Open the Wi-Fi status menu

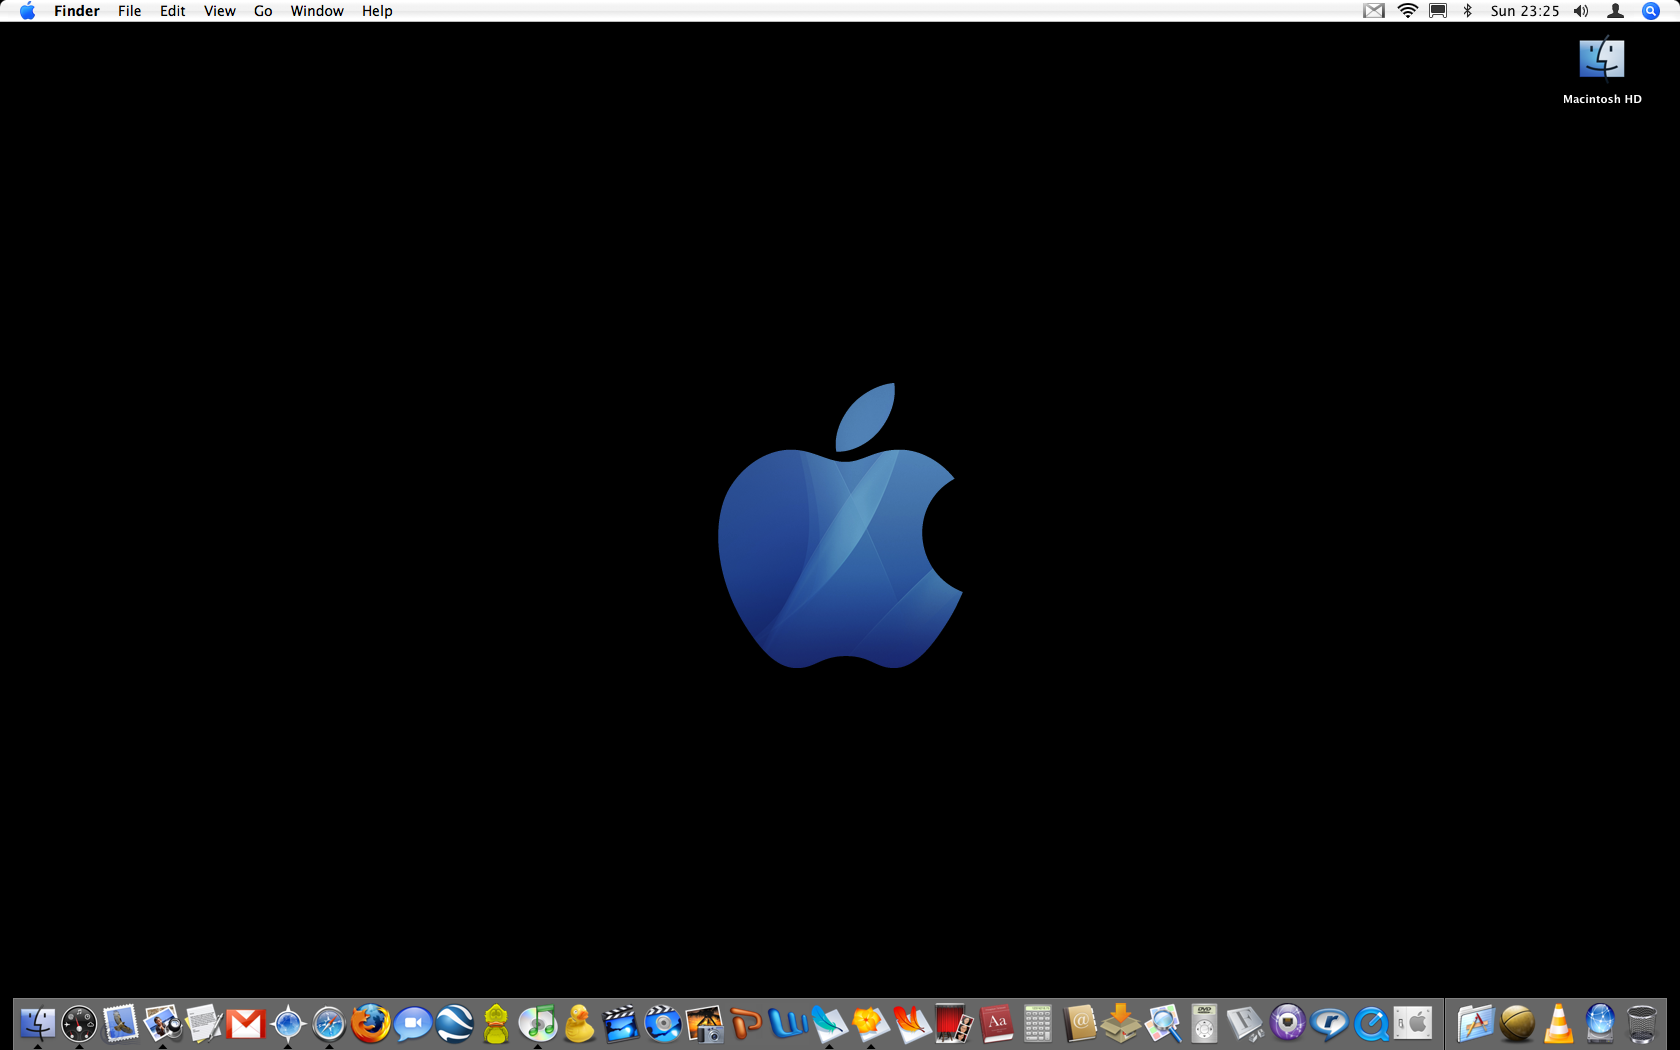[1408, 11]
